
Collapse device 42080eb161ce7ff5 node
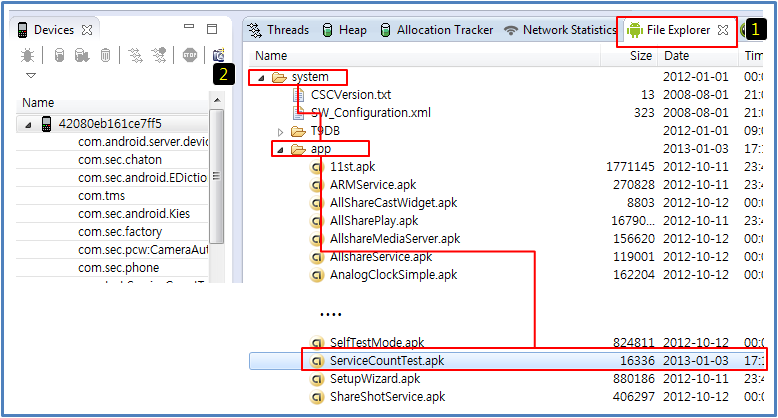coord(28,125)
